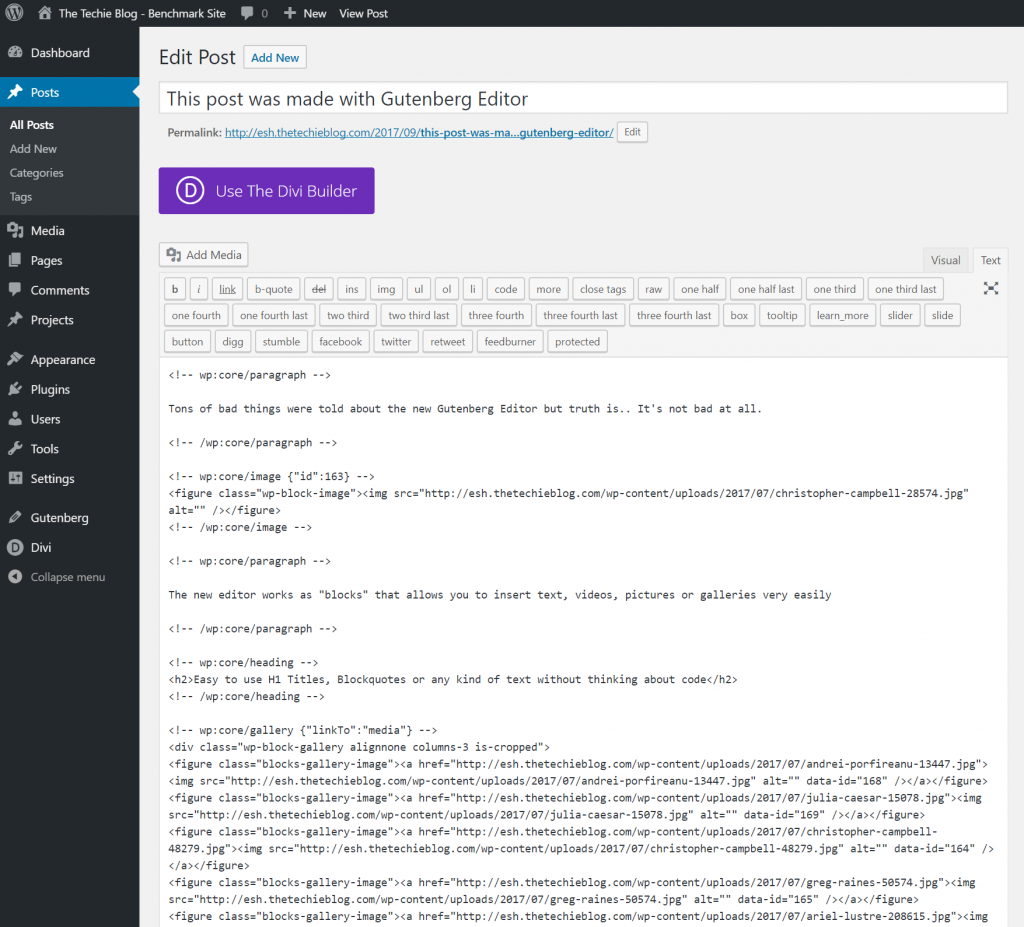This screenshot has width=1024, height=927.
Task: Click the Add New post button
Action: [x=275, y=57]
